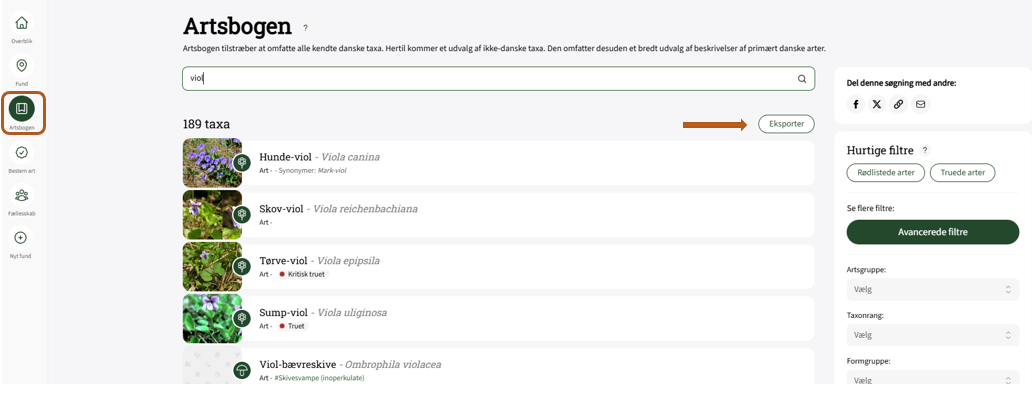
Task: Toggle the Rødlistede arter filter
Action: [885, 173]
